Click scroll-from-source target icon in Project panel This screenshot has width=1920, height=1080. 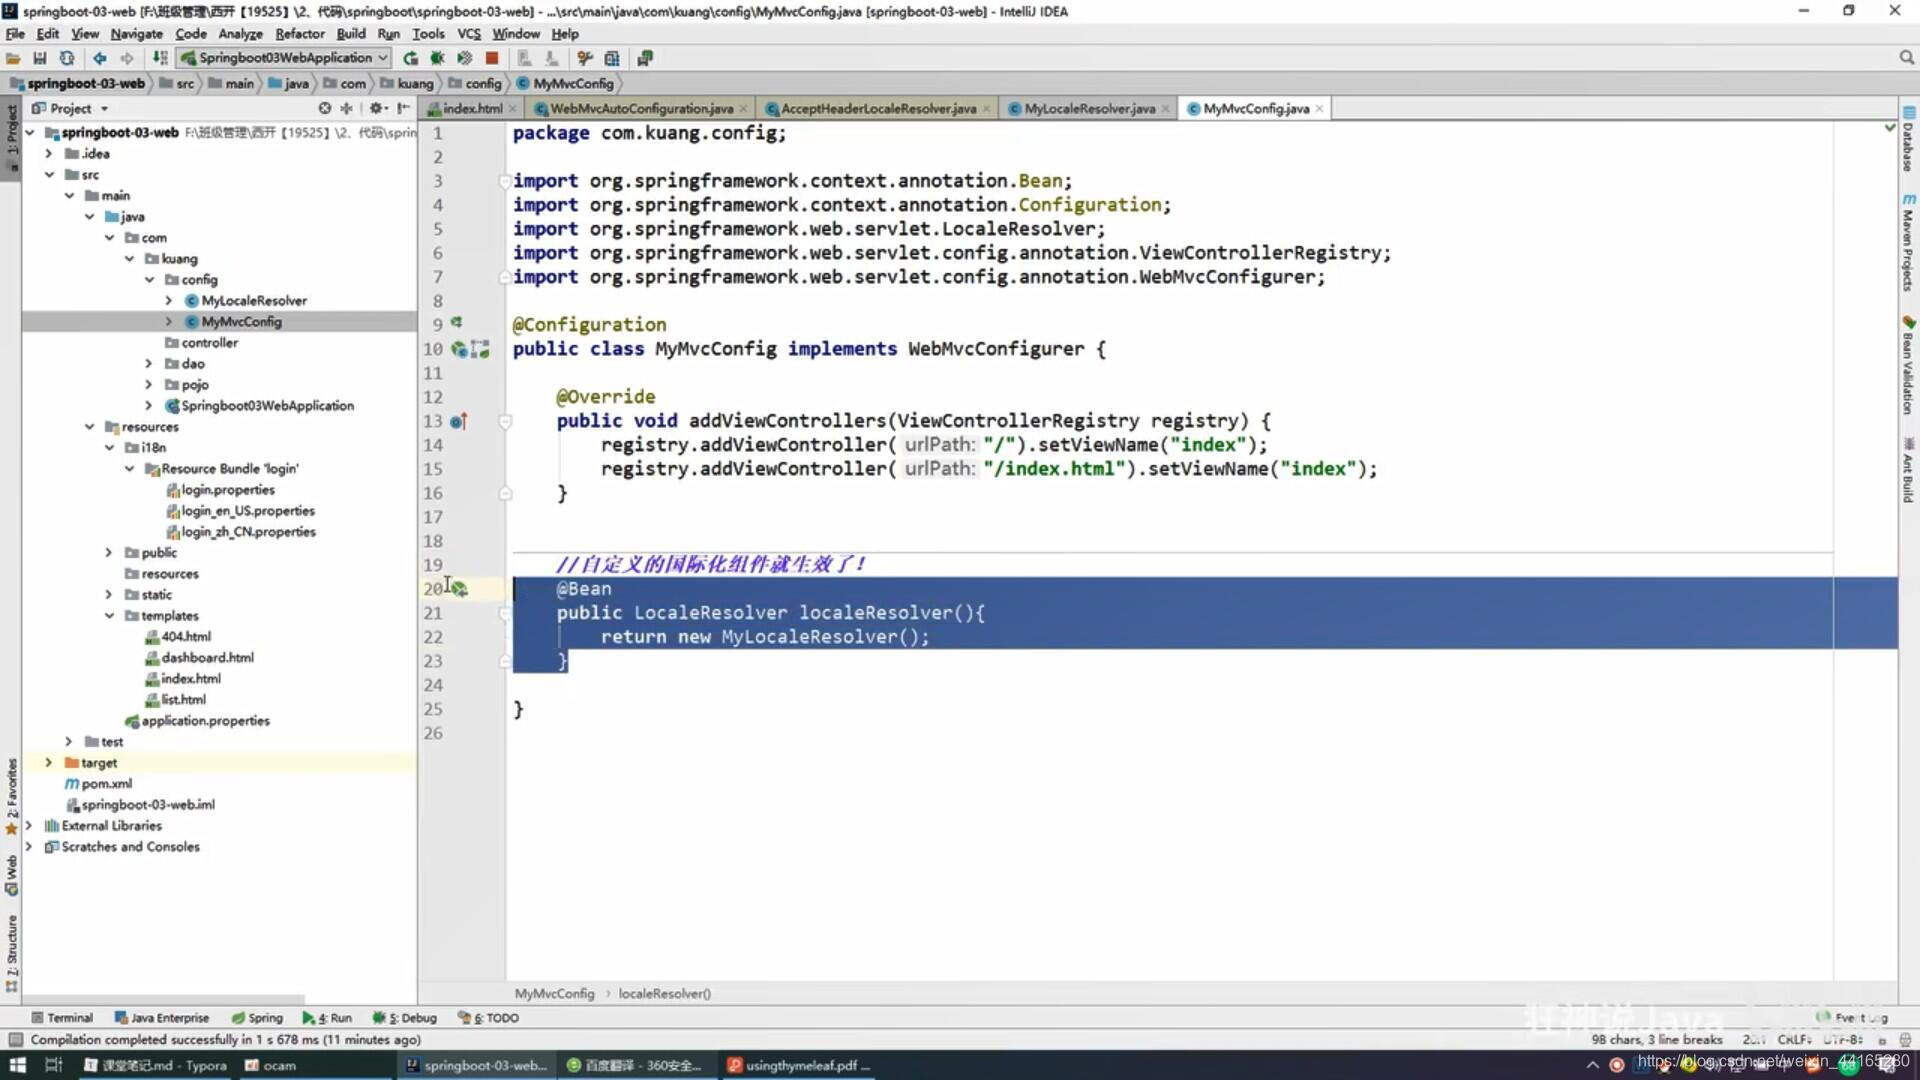324,108
